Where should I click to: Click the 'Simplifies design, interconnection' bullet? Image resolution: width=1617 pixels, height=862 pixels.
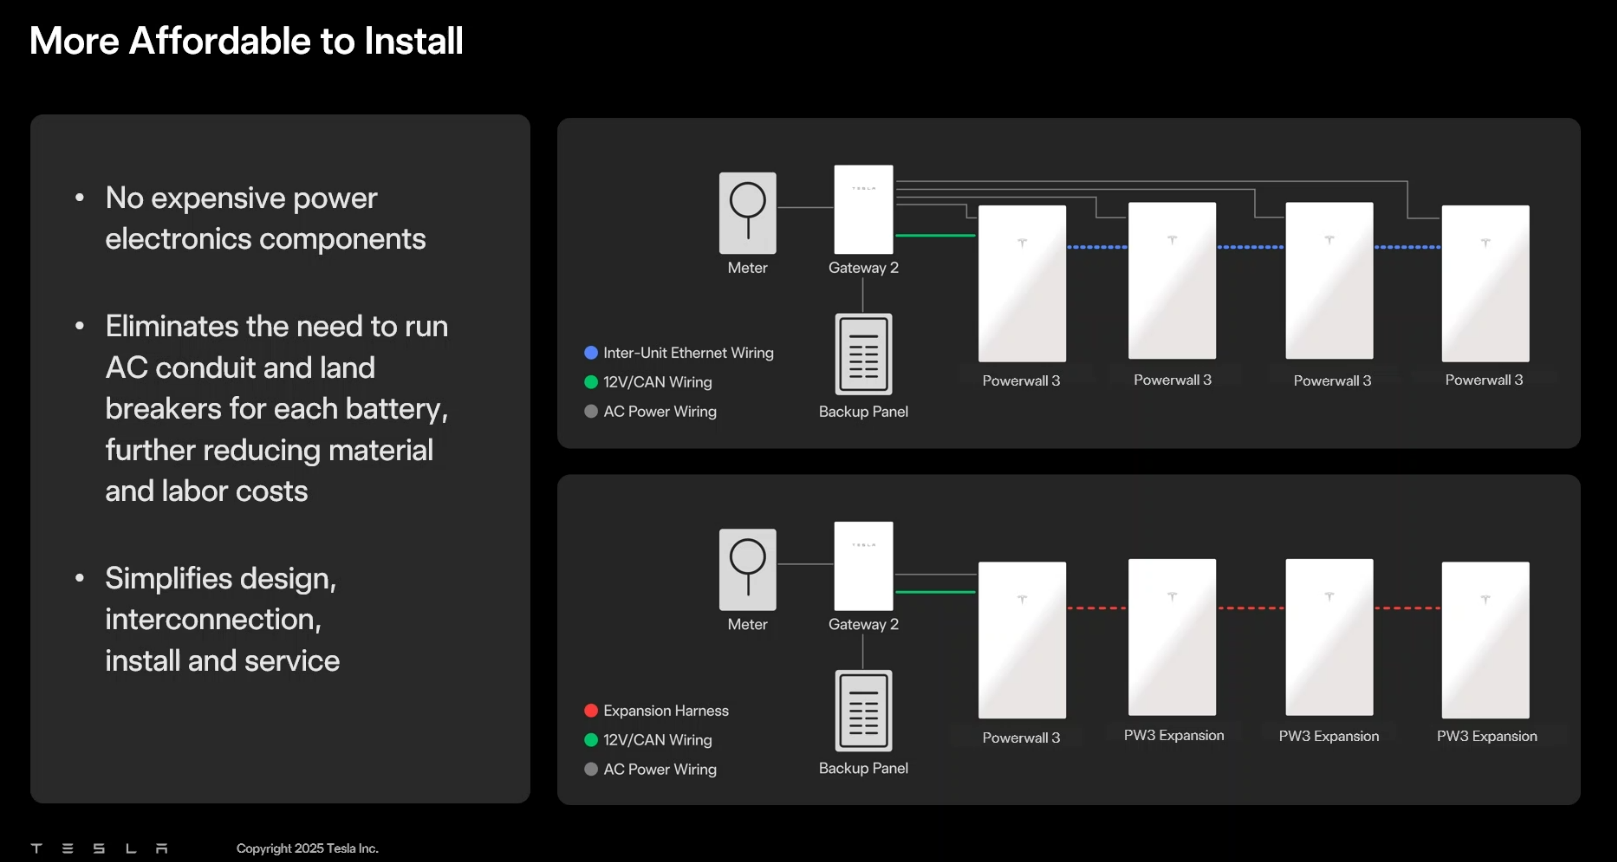[222, 619]
